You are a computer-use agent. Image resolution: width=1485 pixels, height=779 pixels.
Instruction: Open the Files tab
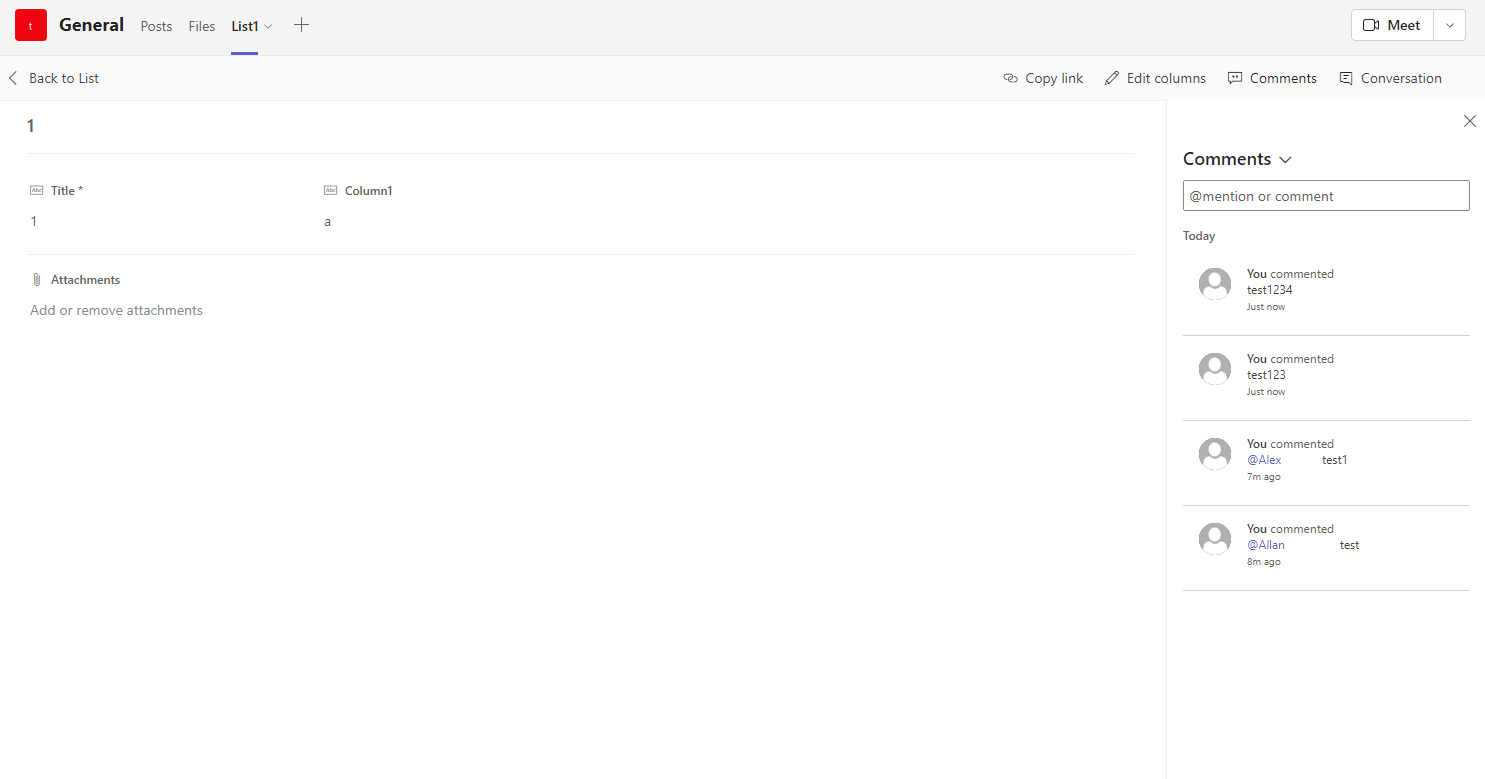click(x=202, y=26)
